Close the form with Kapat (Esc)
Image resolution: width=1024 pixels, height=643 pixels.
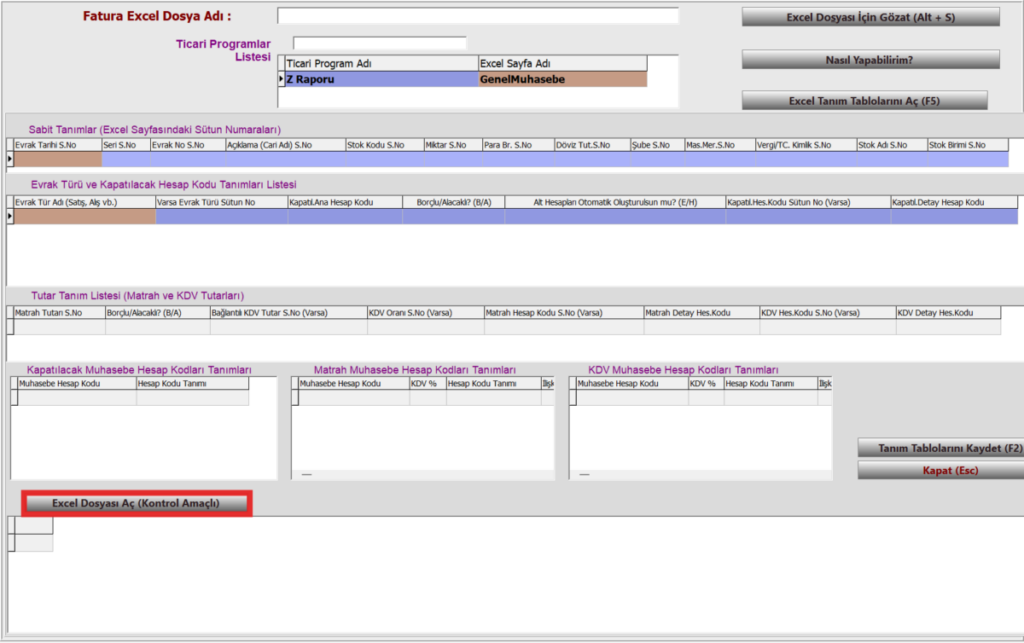941,470
